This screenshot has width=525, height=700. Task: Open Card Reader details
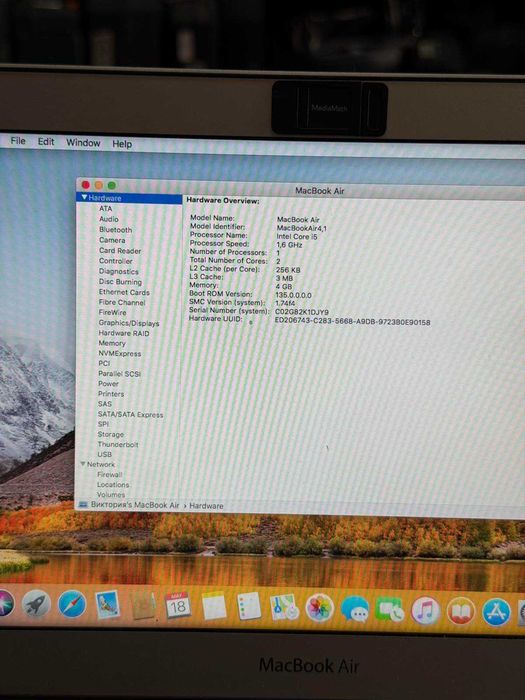[120, 250]
